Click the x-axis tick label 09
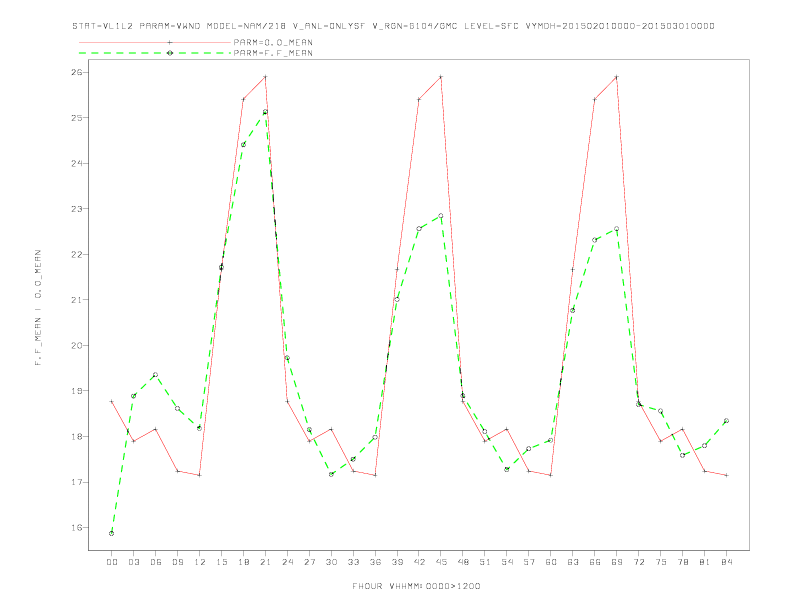The width and height of the screenshot is (792, 612). pyautogui.click(x=177, y=562)
